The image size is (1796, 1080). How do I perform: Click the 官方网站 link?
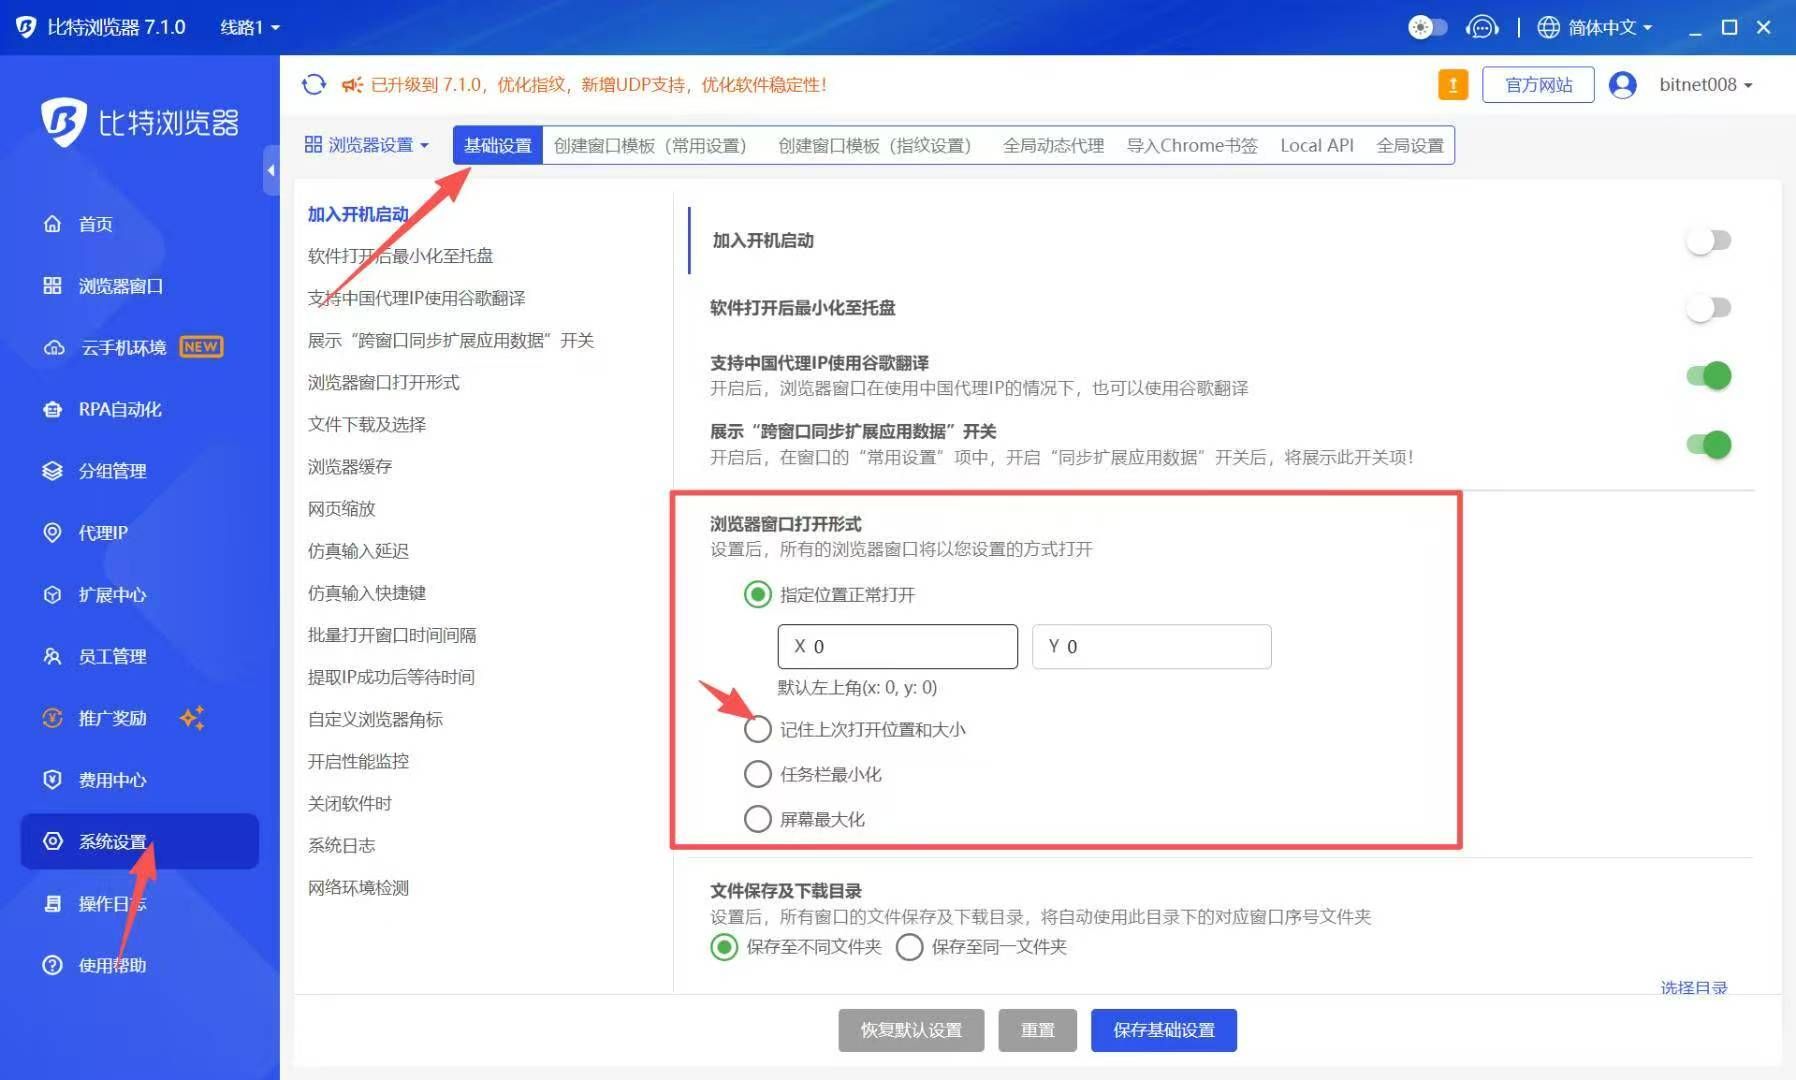[1538, 85]
